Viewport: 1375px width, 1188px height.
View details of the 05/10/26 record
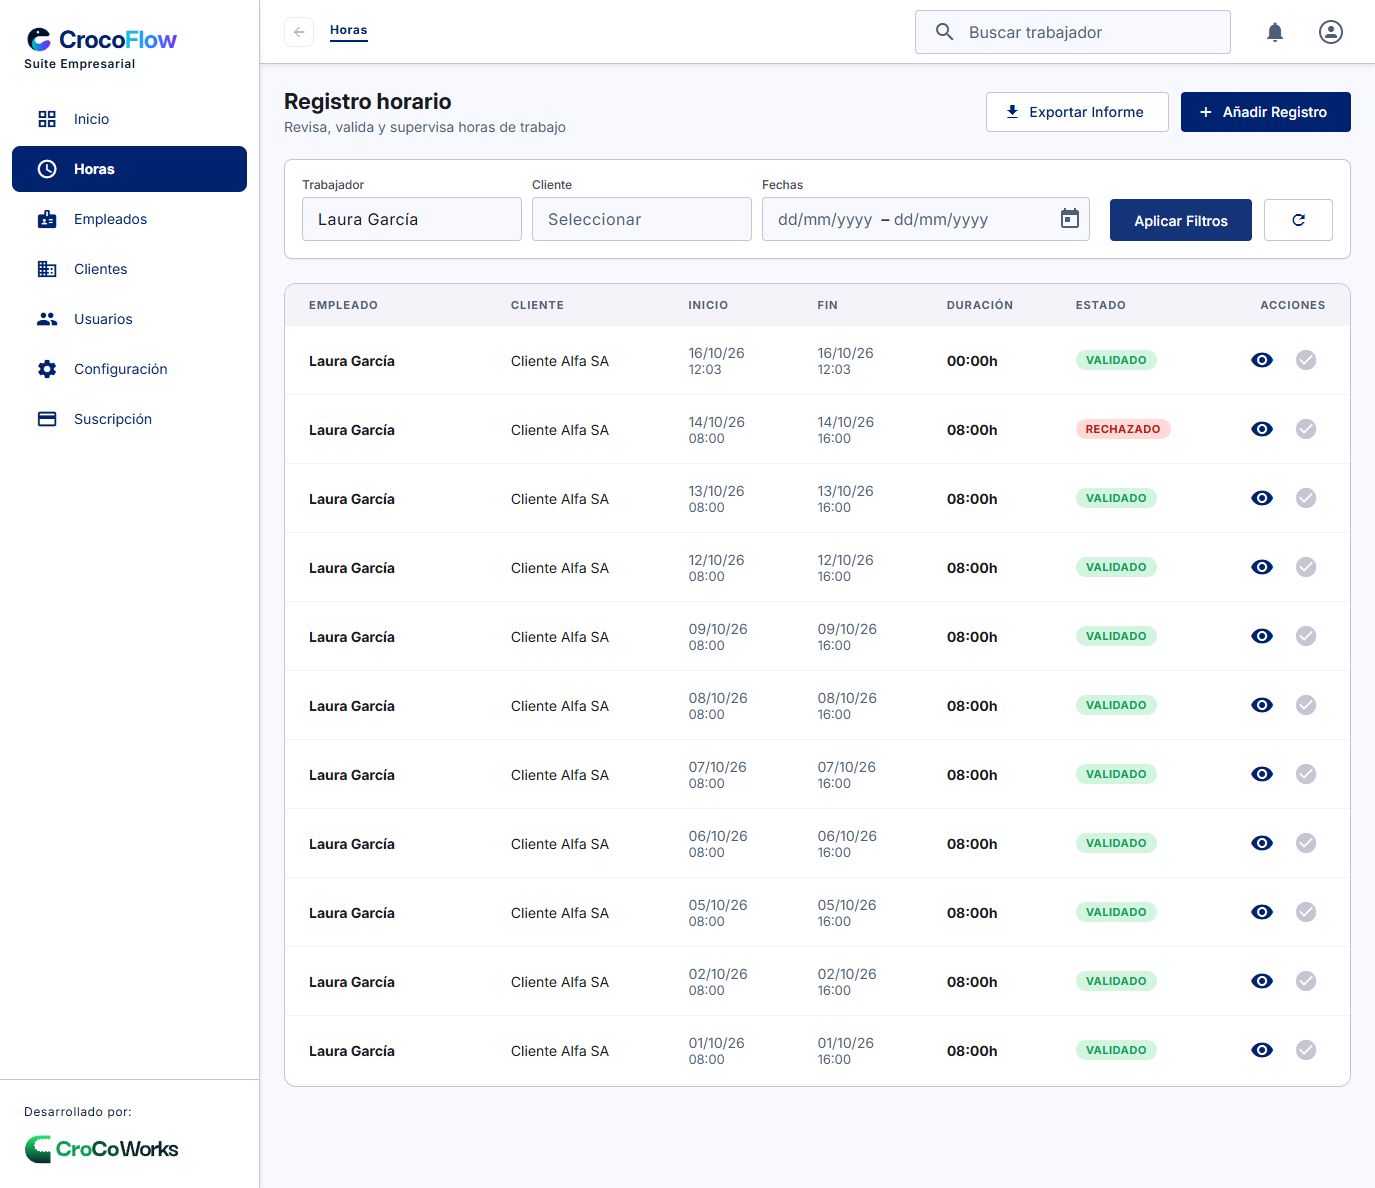1262,912
